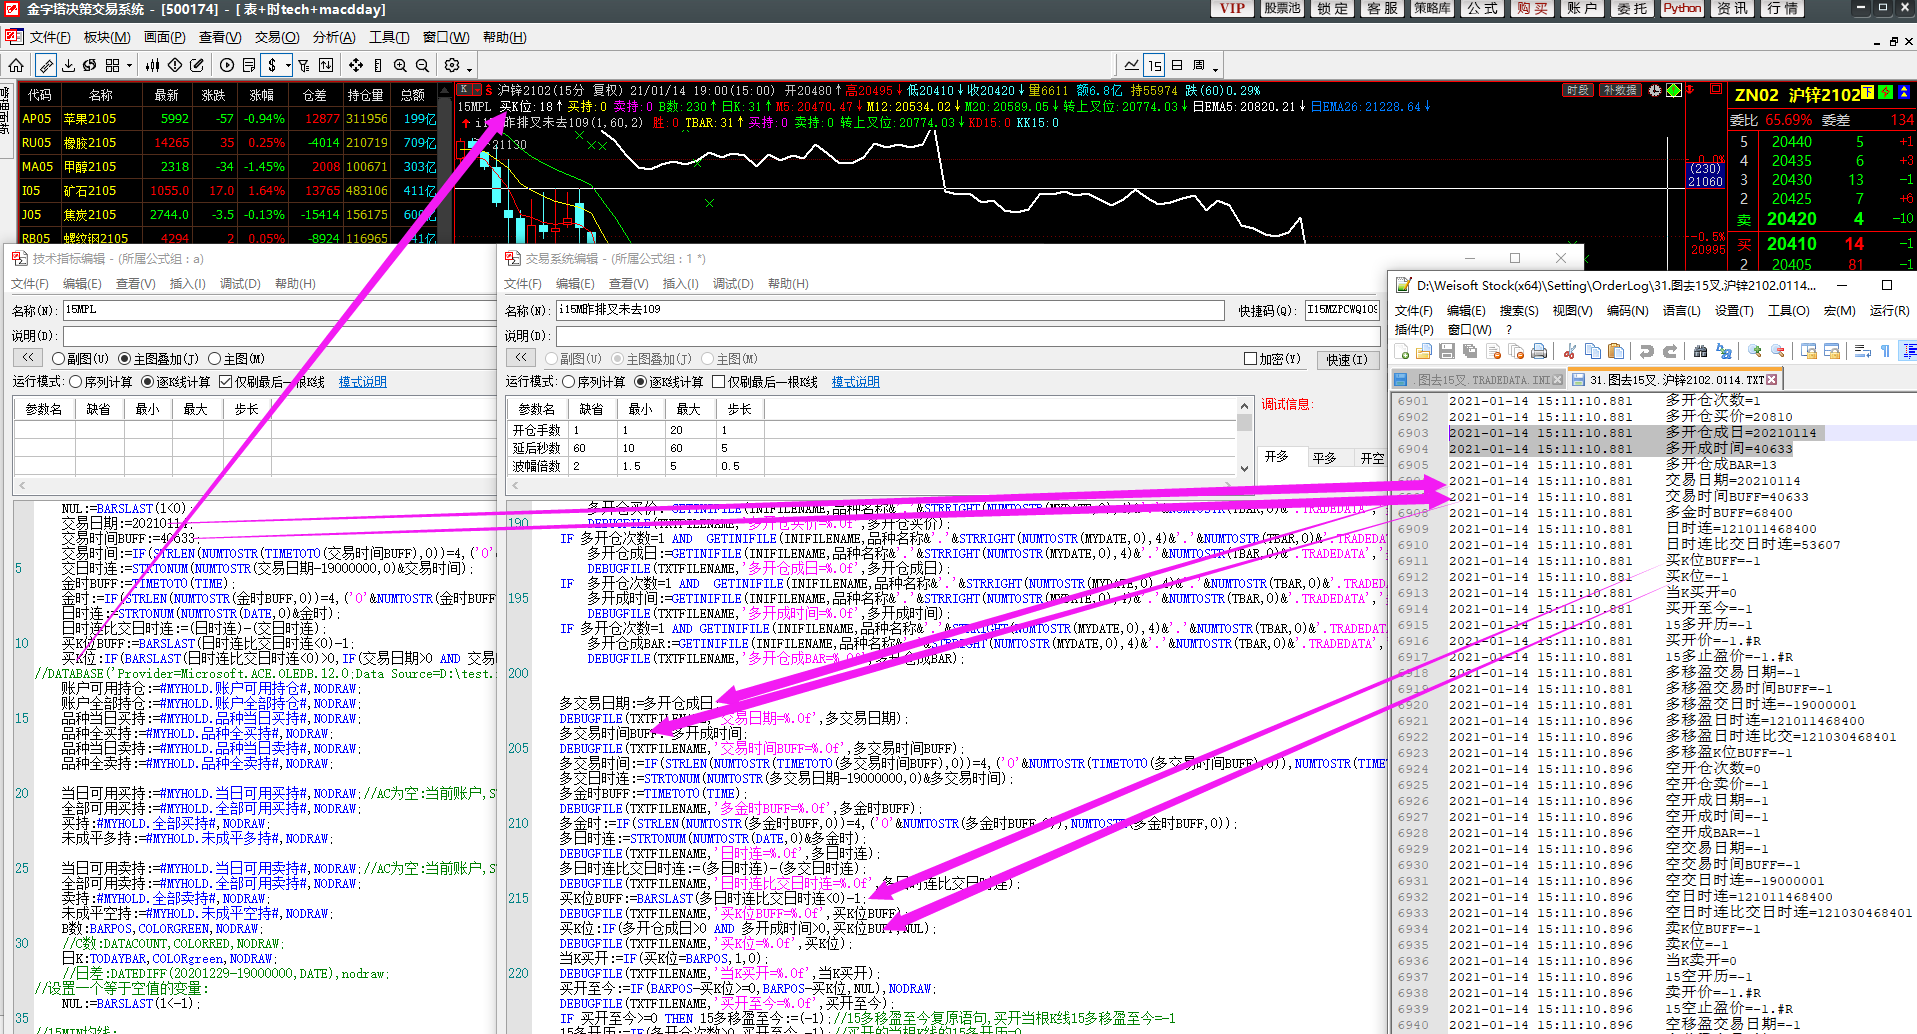
Task: Click Notepad++ print icon
Action: click(x=1539, y=351)
